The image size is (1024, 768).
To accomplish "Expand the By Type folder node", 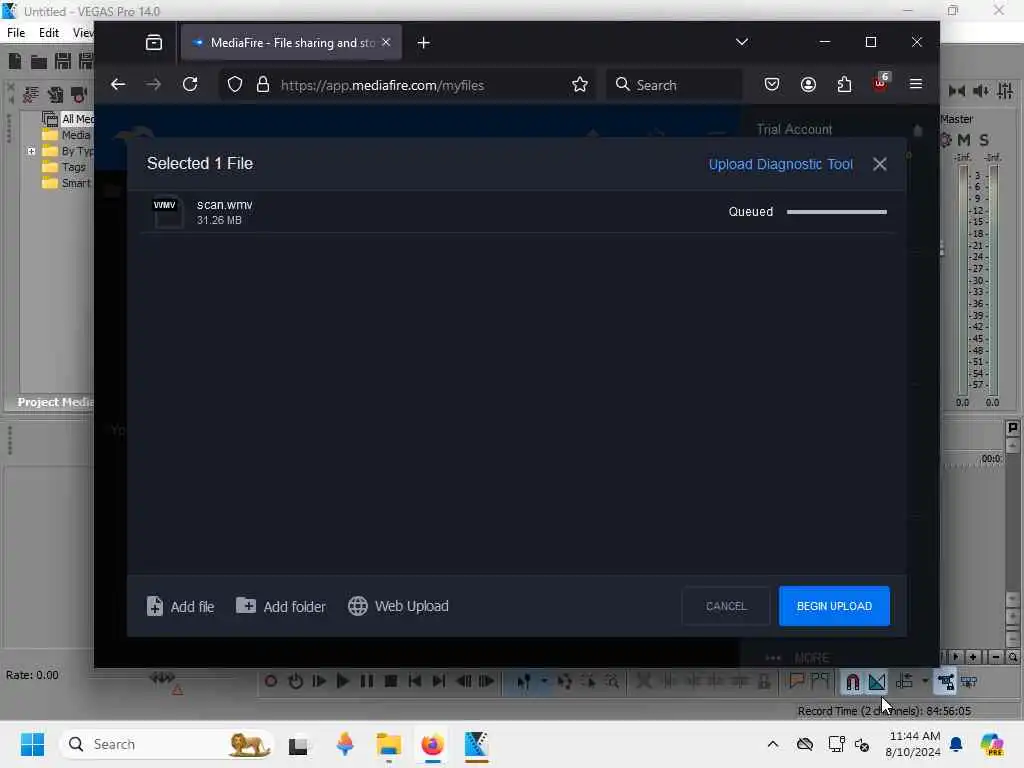I will (31, 151).
